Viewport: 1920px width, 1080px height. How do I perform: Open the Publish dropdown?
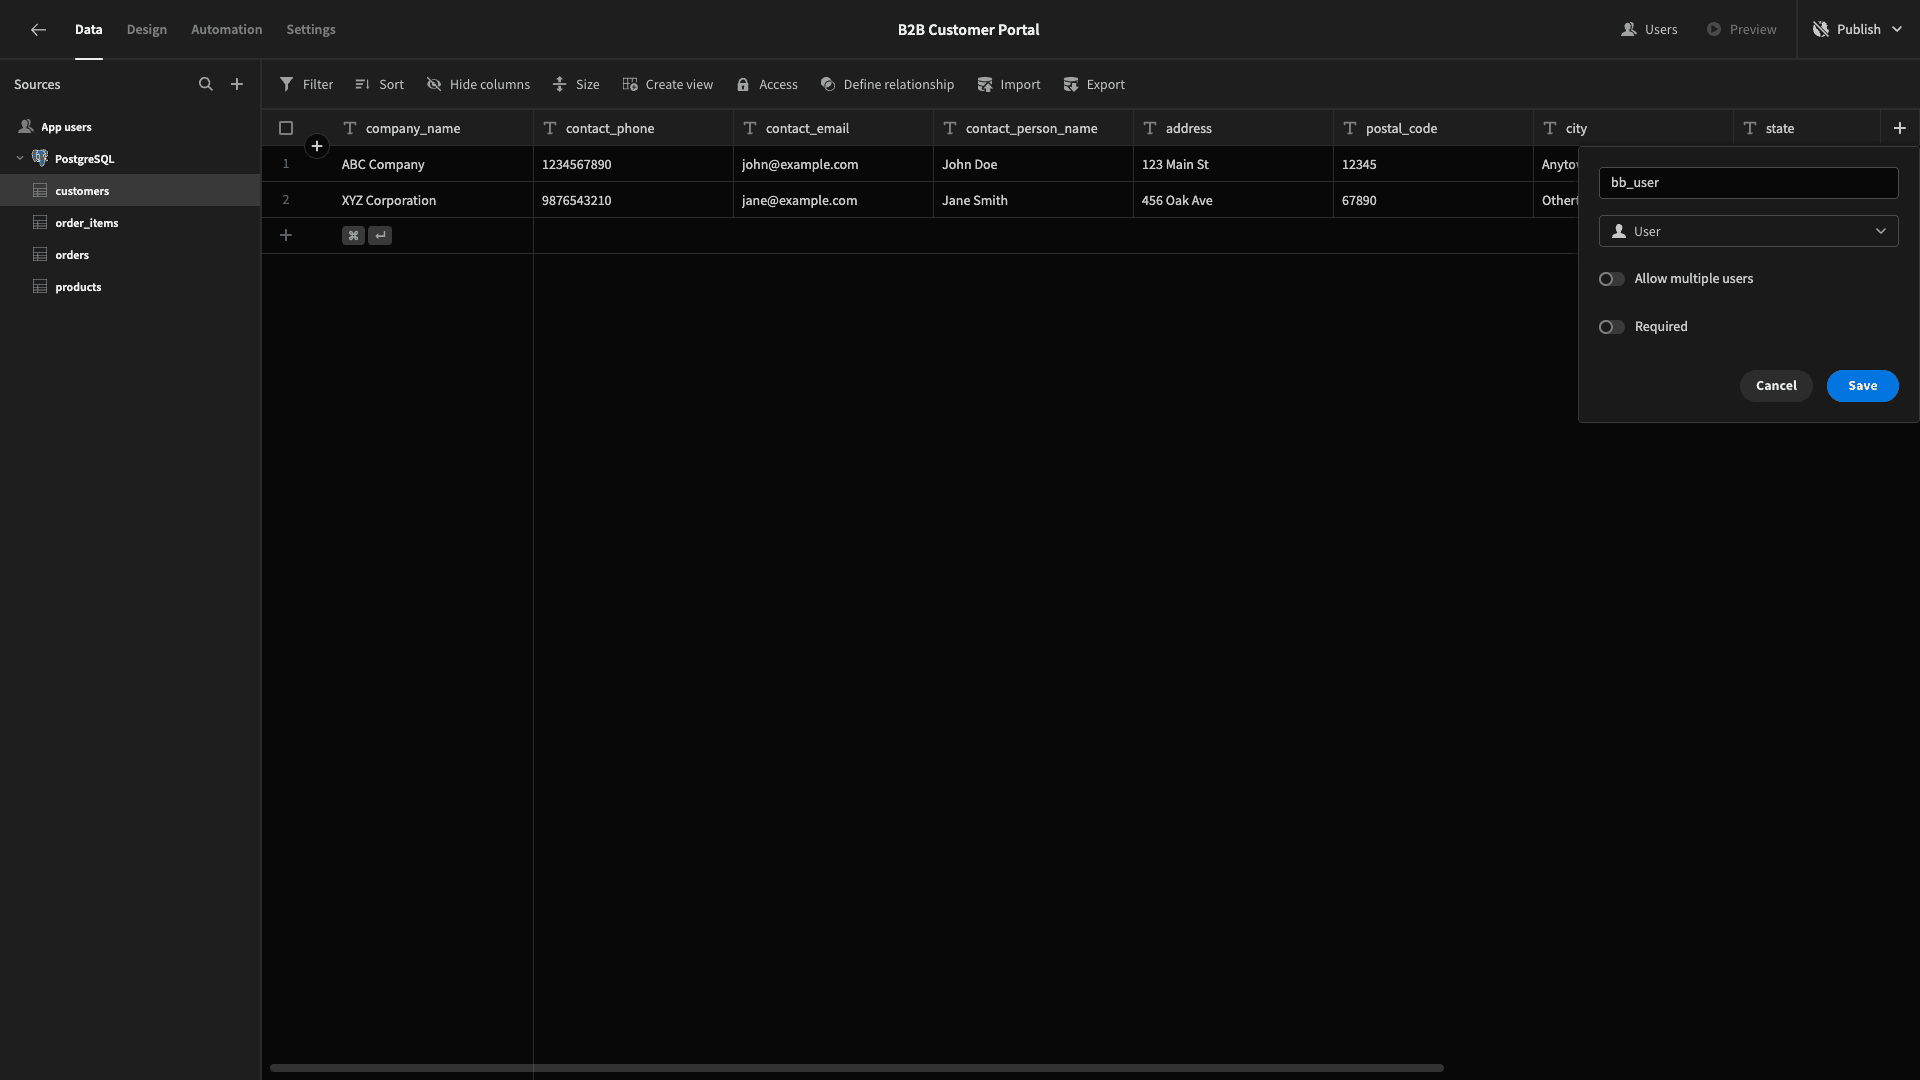click(1858, 29)
